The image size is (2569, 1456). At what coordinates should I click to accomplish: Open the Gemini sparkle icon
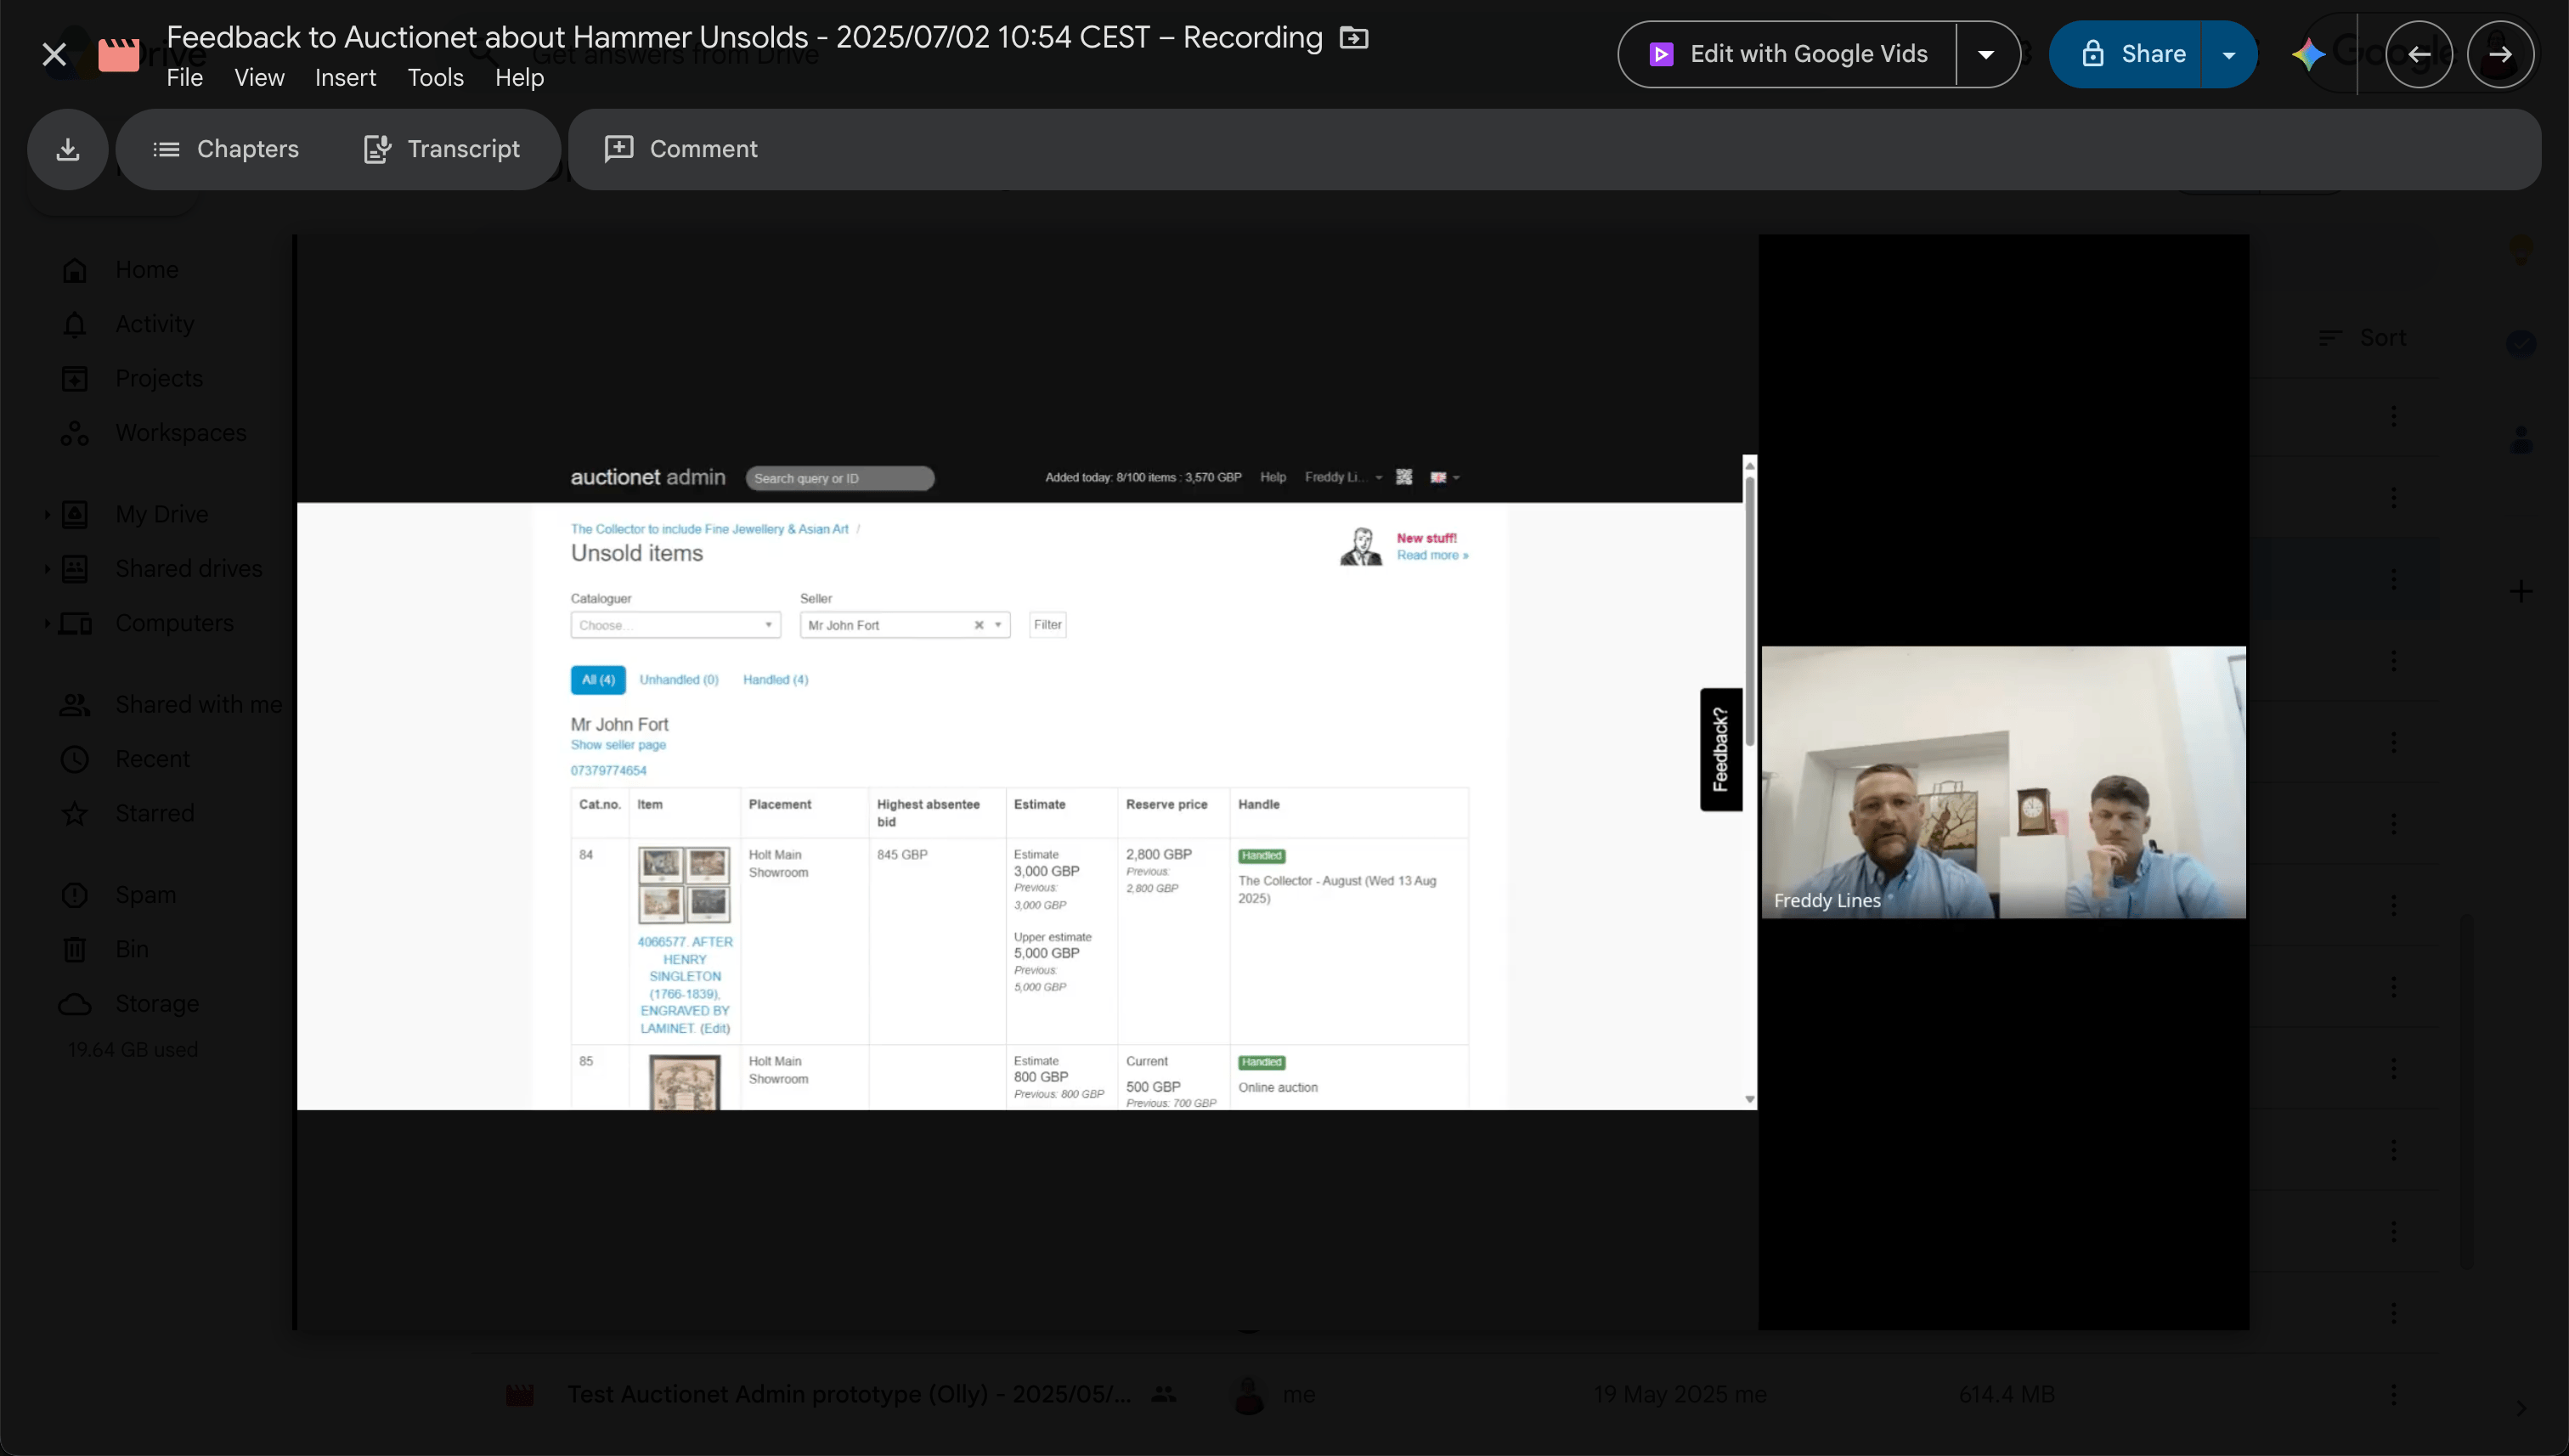pyautogui.click(x=2308, y=54)
